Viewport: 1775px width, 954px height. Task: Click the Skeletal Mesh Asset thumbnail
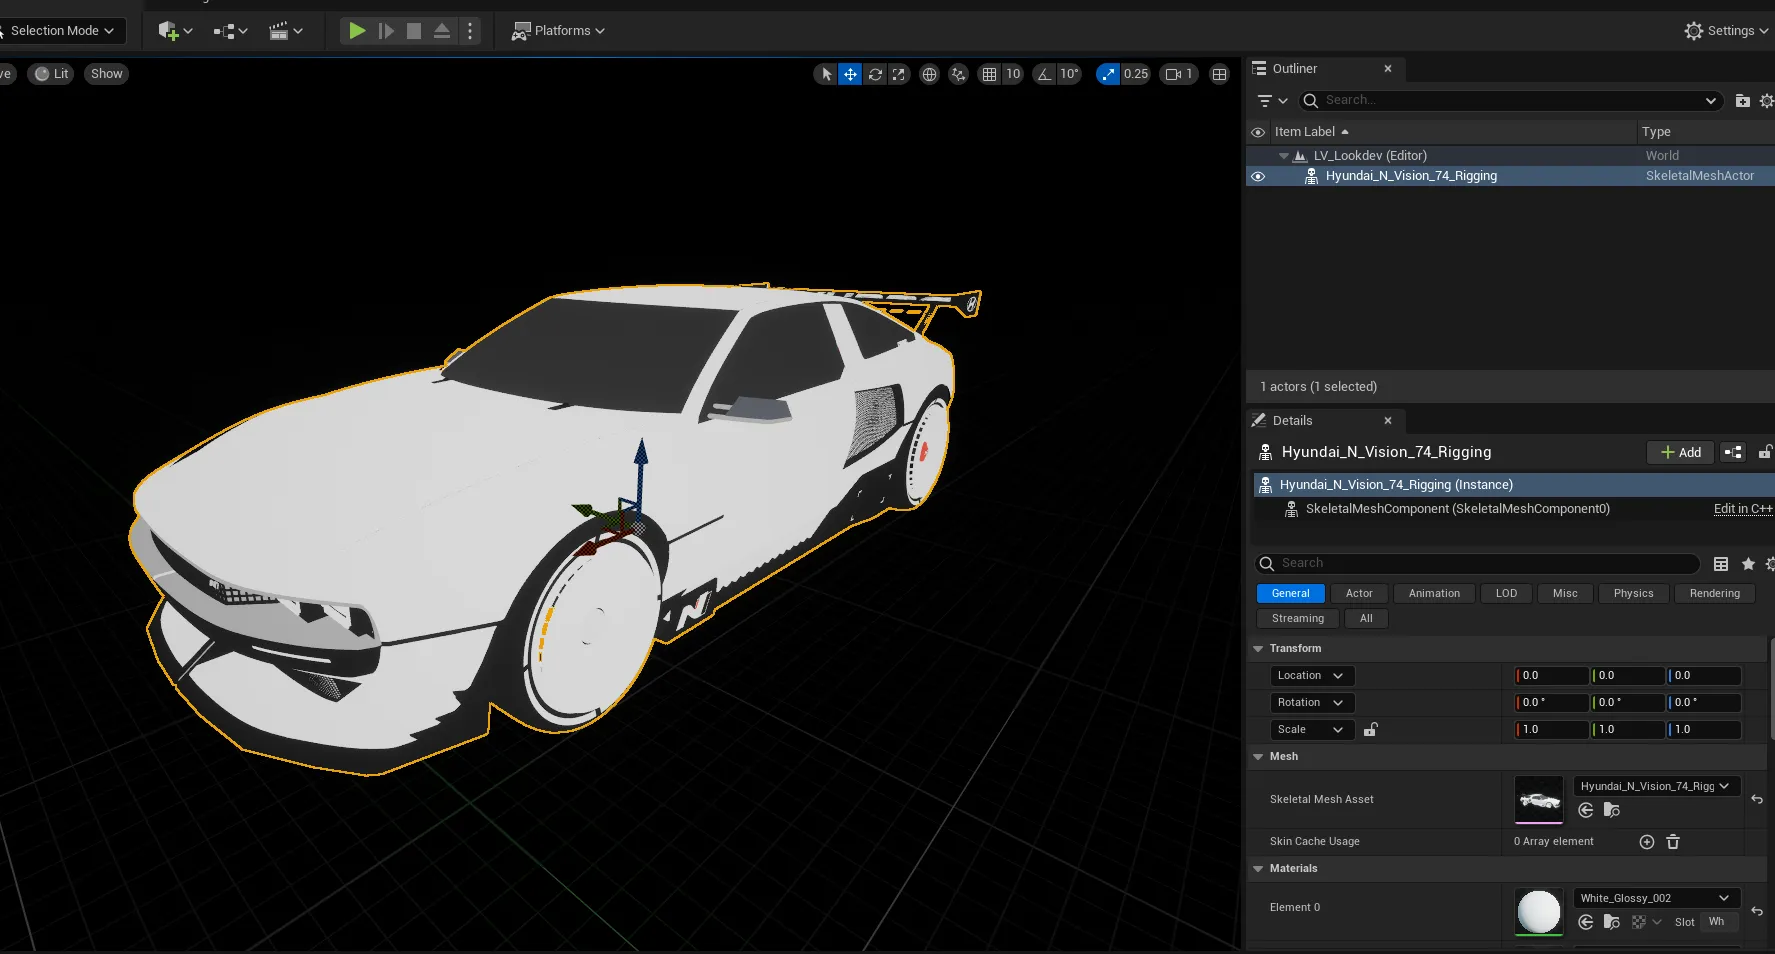(1539, 800)
